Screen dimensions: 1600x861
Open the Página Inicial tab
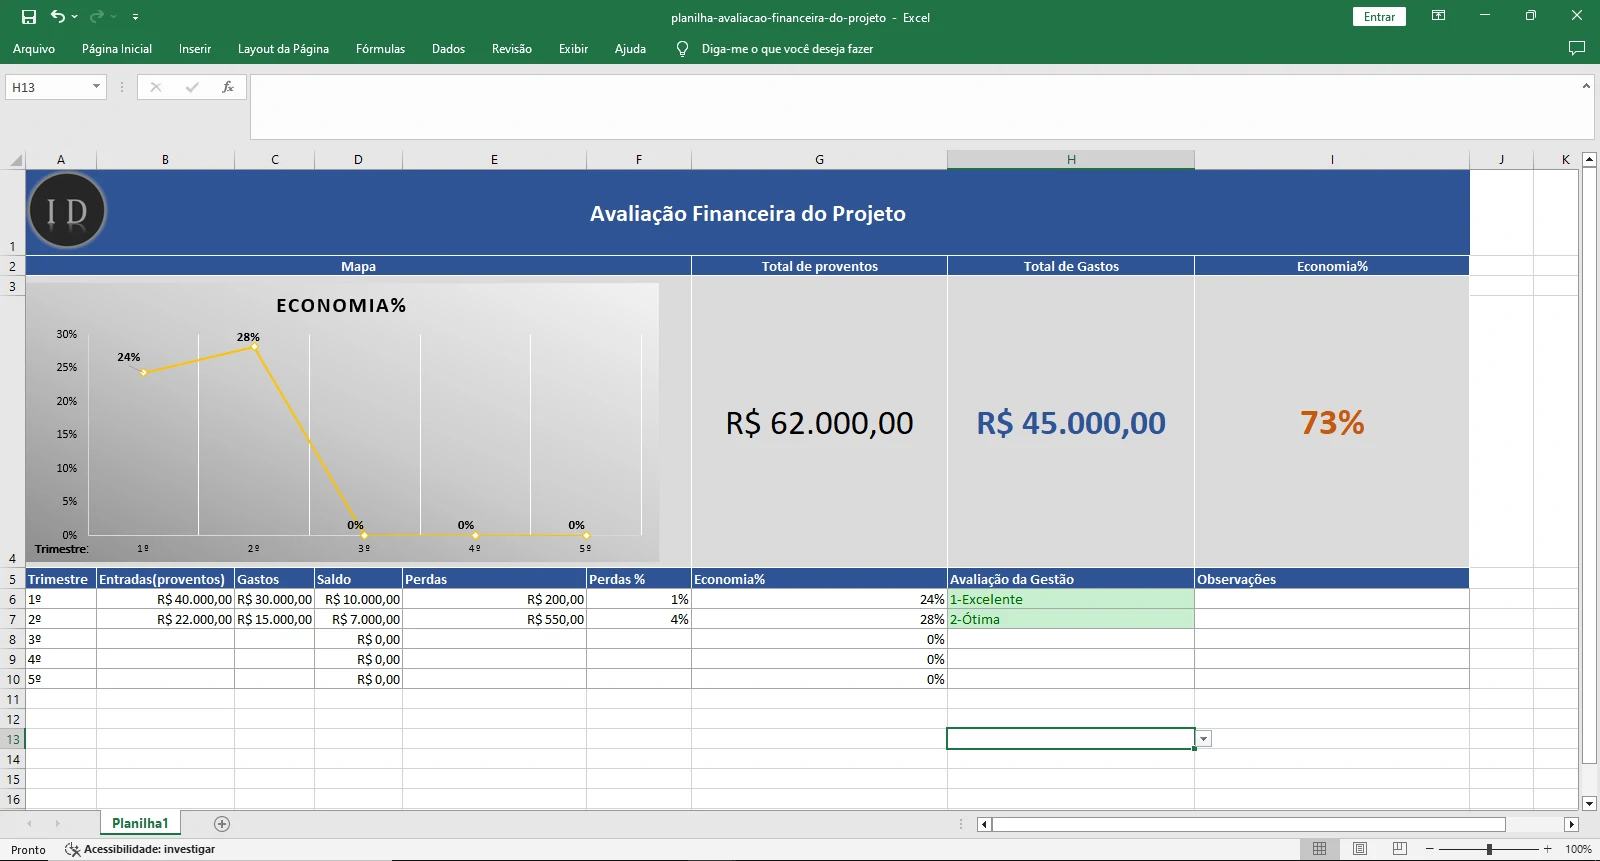117,49
